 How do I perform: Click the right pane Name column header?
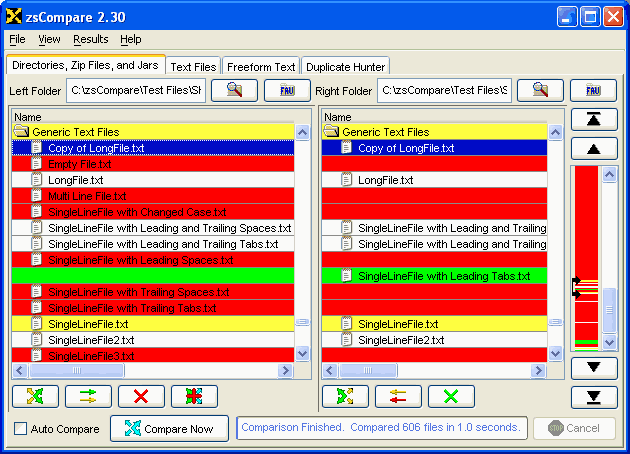(435, 117)
